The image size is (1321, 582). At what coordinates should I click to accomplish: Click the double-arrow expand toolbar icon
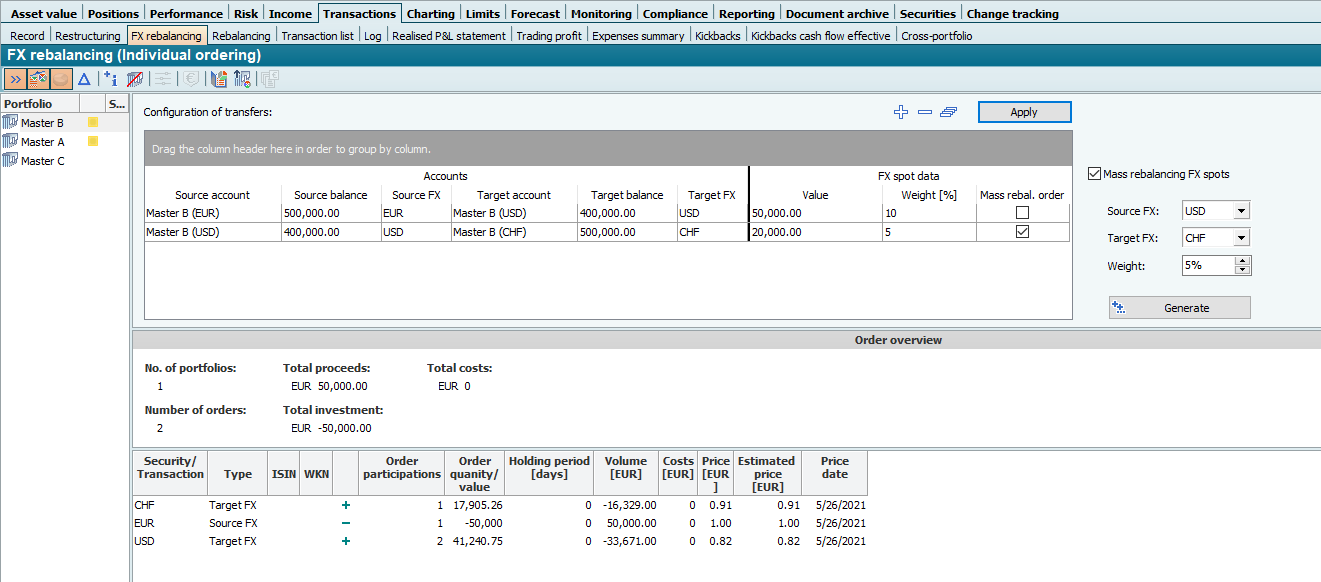point(15,79)
